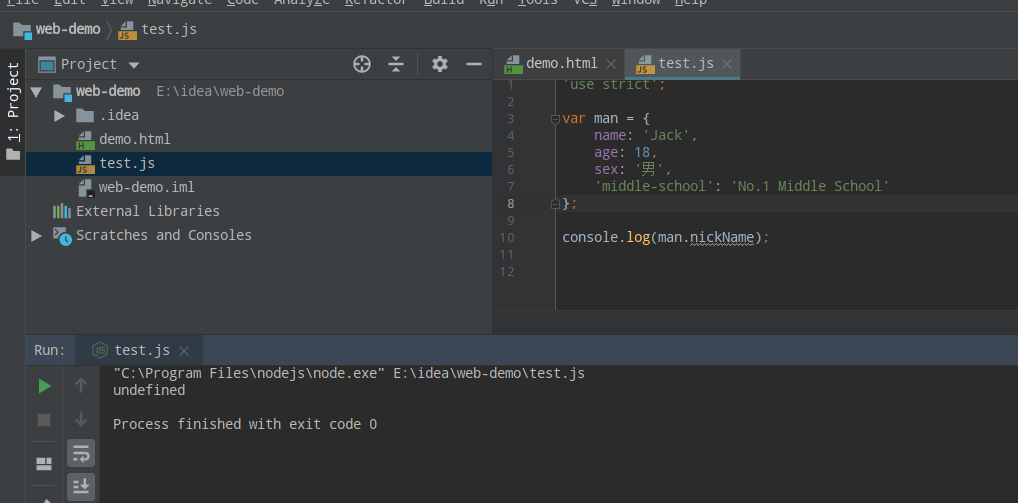This screenshot has height=503, width=1018.
Task: Open the Navigate menu
Action: pos(179,2)
